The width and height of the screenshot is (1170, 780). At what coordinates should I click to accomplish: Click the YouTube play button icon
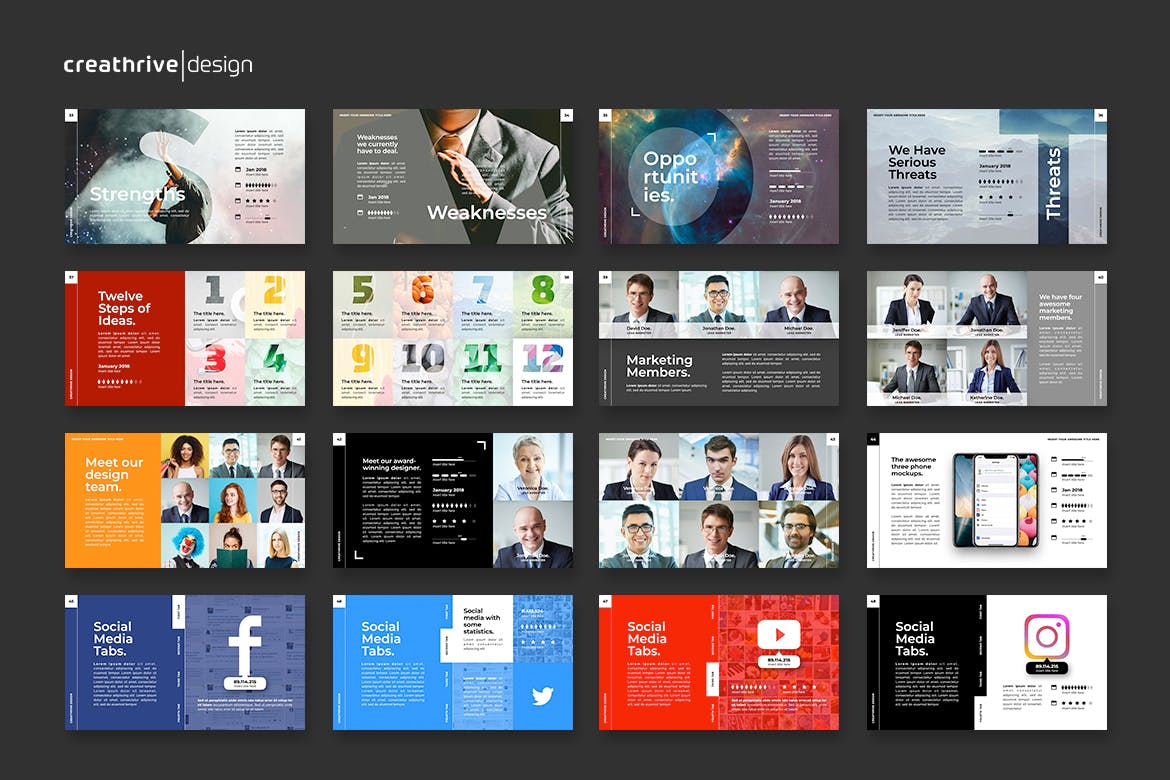(x=778, y=633)
